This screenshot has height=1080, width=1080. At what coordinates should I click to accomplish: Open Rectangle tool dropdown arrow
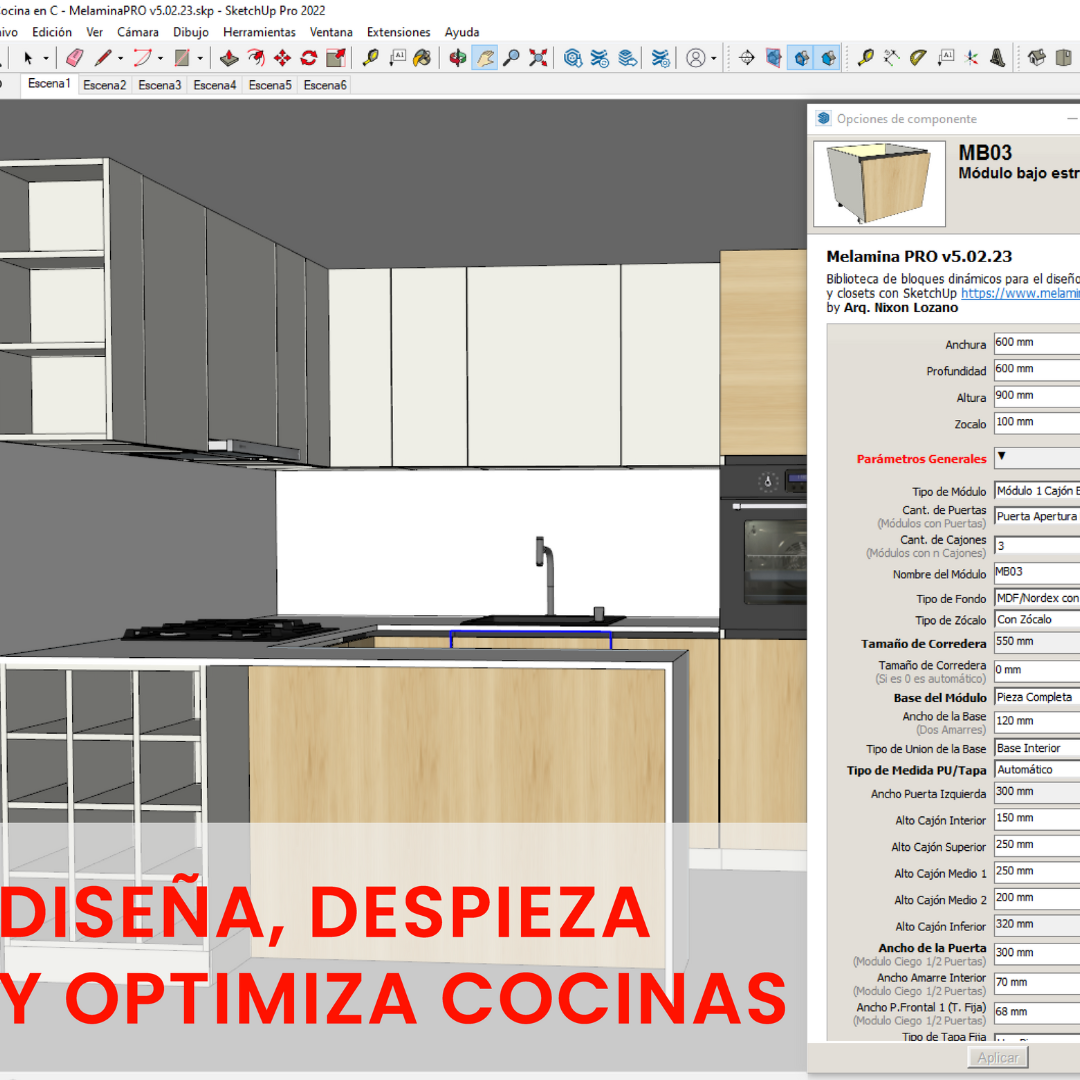(x=200, y=59)
